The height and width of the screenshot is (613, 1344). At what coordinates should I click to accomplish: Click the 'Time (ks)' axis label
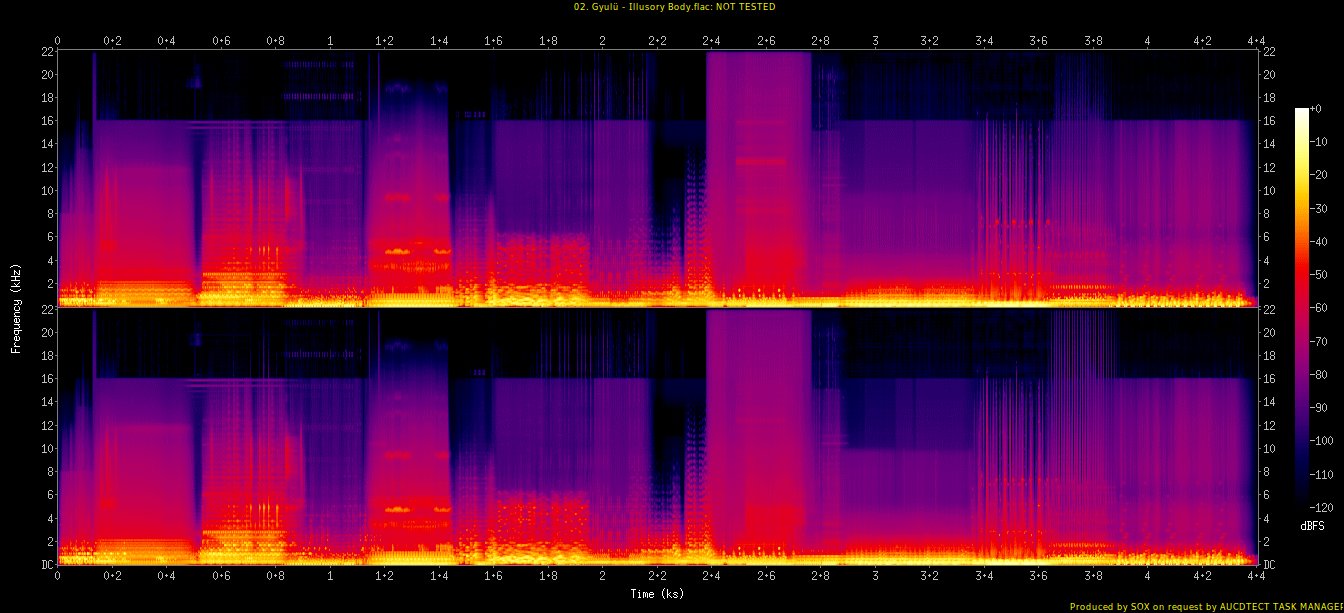click(657, 594)
